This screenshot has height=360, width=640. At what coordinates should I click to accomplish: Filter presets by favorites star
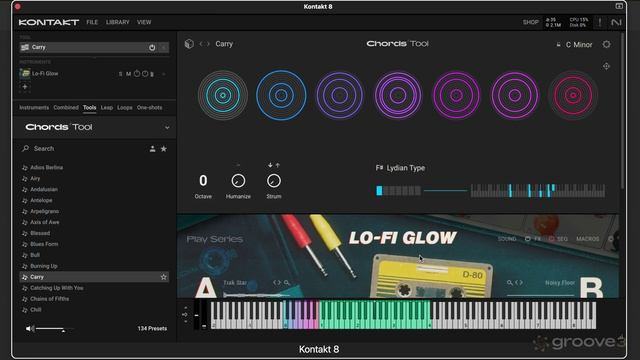tap(164, 149)
